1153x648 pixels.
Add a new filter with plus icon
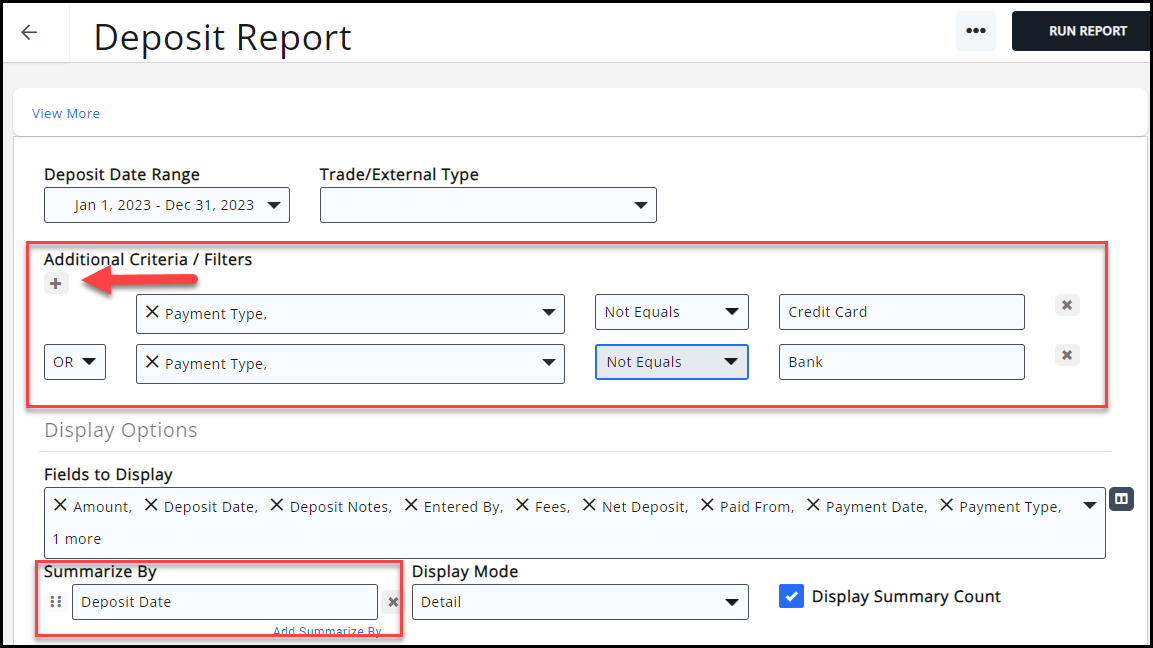pos(56,284)
